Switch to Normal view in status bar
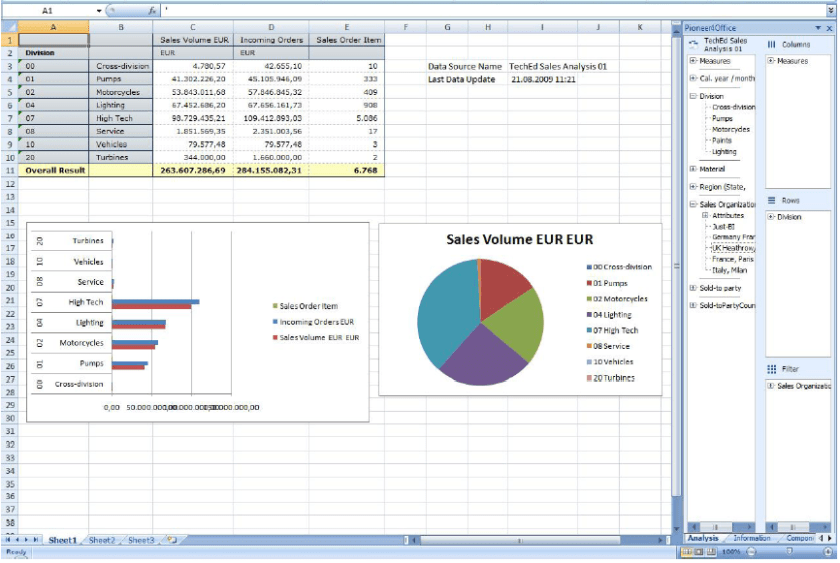This screenshot has height=563, width=840. (686, 552)
